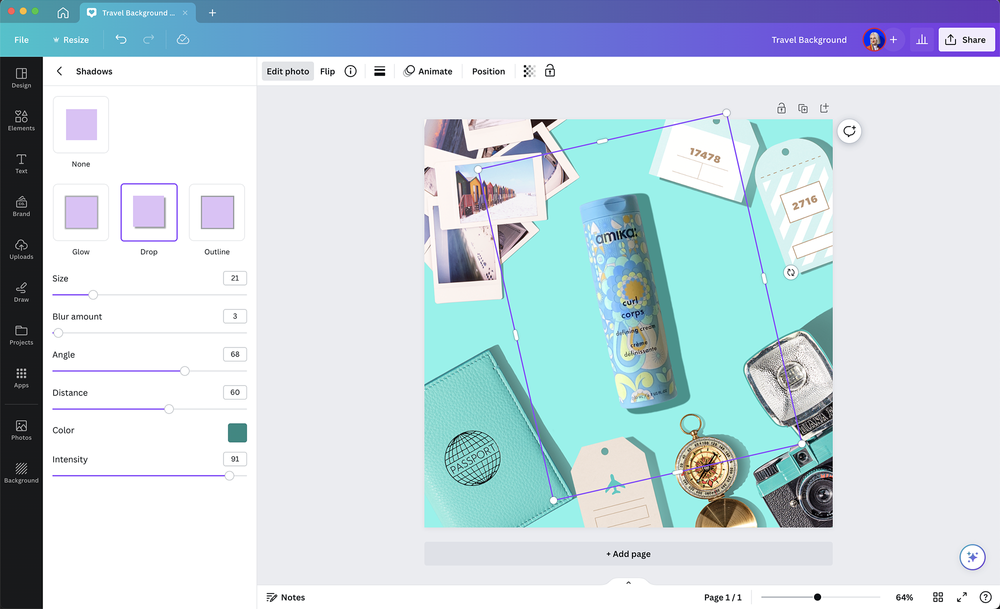Duplicate the selected element above the canvas
Screen dimensions: 1000x609
pyautogui.click(x=802, y=107)
